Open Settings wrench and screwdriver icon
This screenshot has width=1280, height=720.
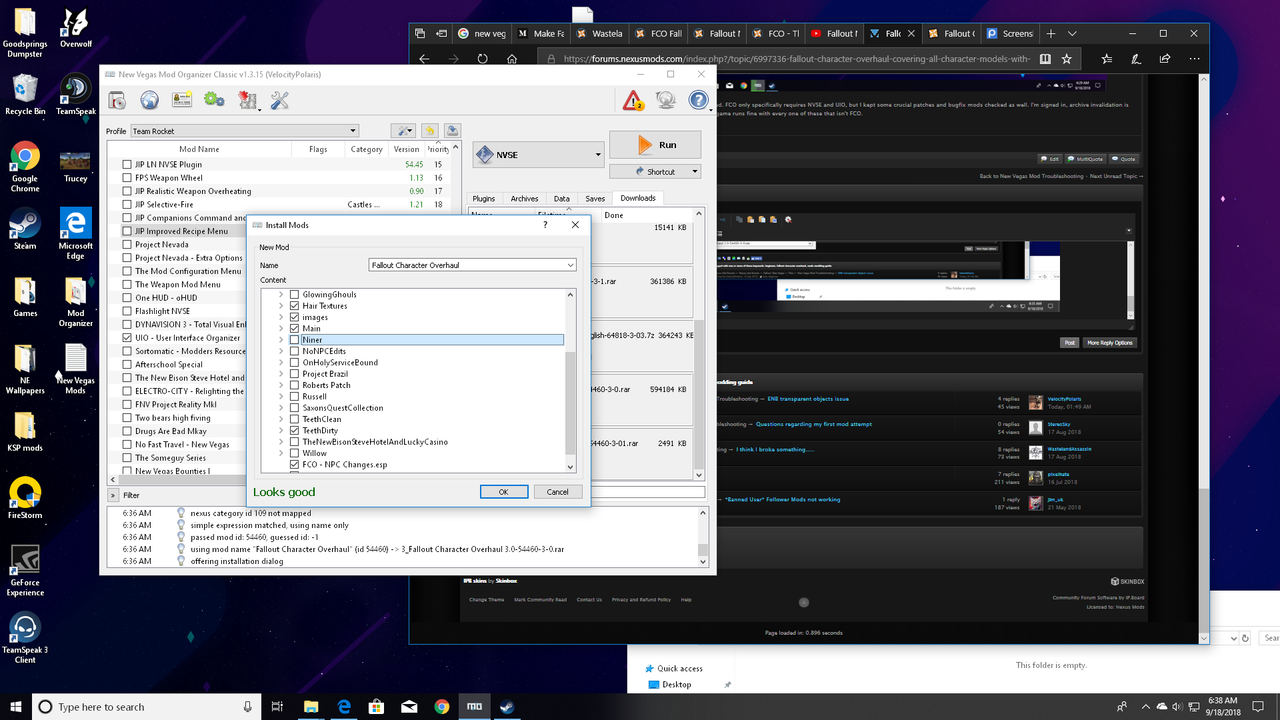point(279,100)
